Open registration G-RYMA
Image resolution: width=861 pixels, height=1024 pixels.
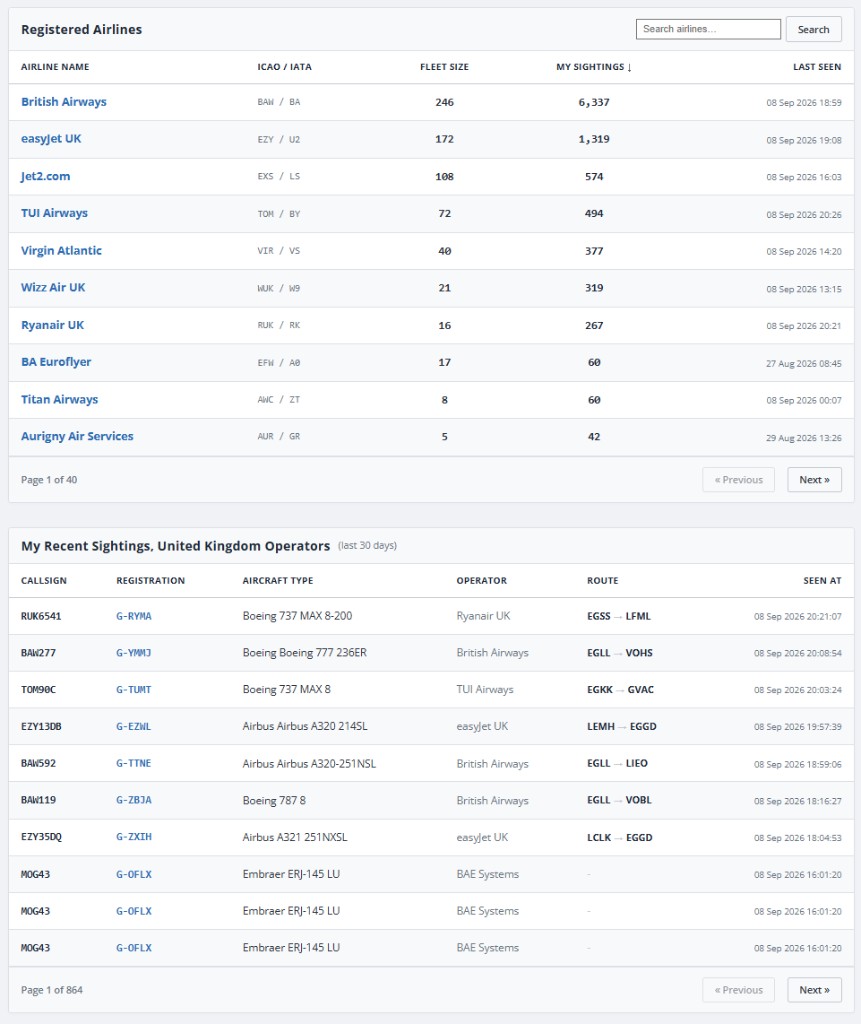[x=134, y=616]
